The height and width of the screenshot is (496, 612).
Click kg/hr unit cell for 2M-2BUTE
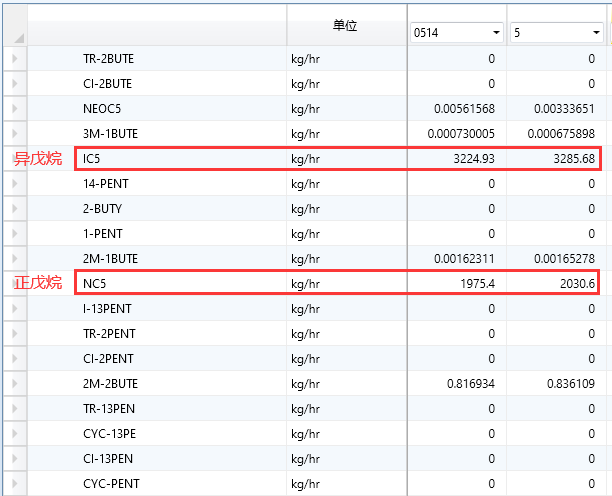(305, 384)
